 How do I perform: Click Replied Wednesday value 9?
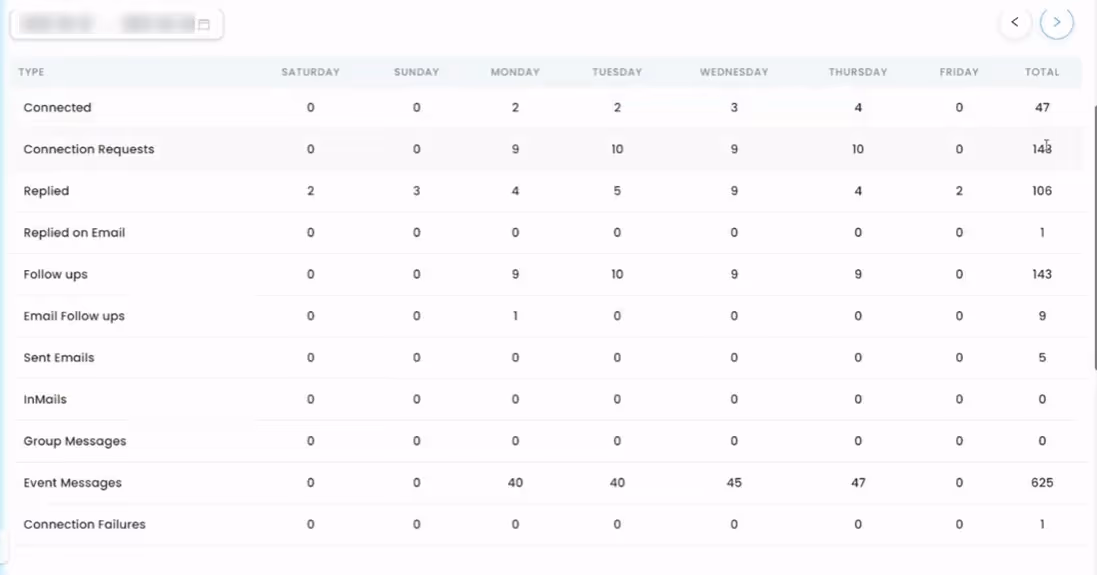tap(734, 191)
